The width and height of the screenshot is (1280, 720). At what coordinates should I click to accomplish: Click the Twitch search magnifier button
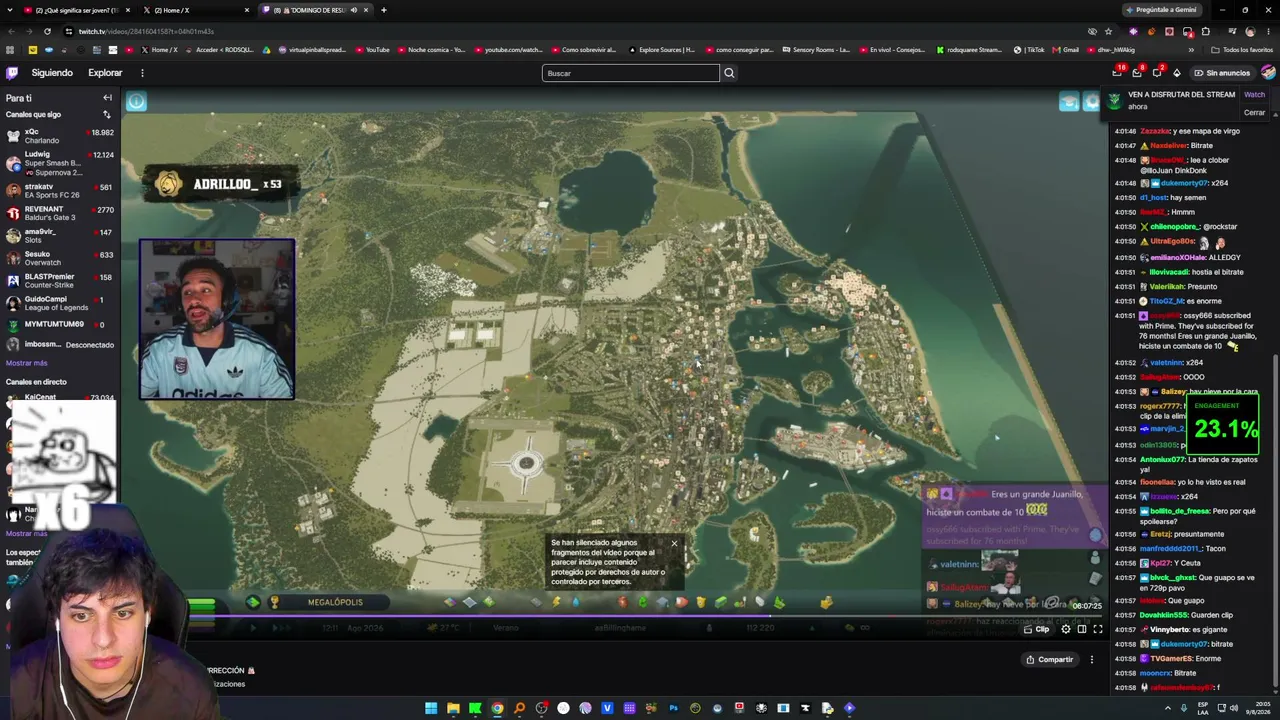click(729, 73)
